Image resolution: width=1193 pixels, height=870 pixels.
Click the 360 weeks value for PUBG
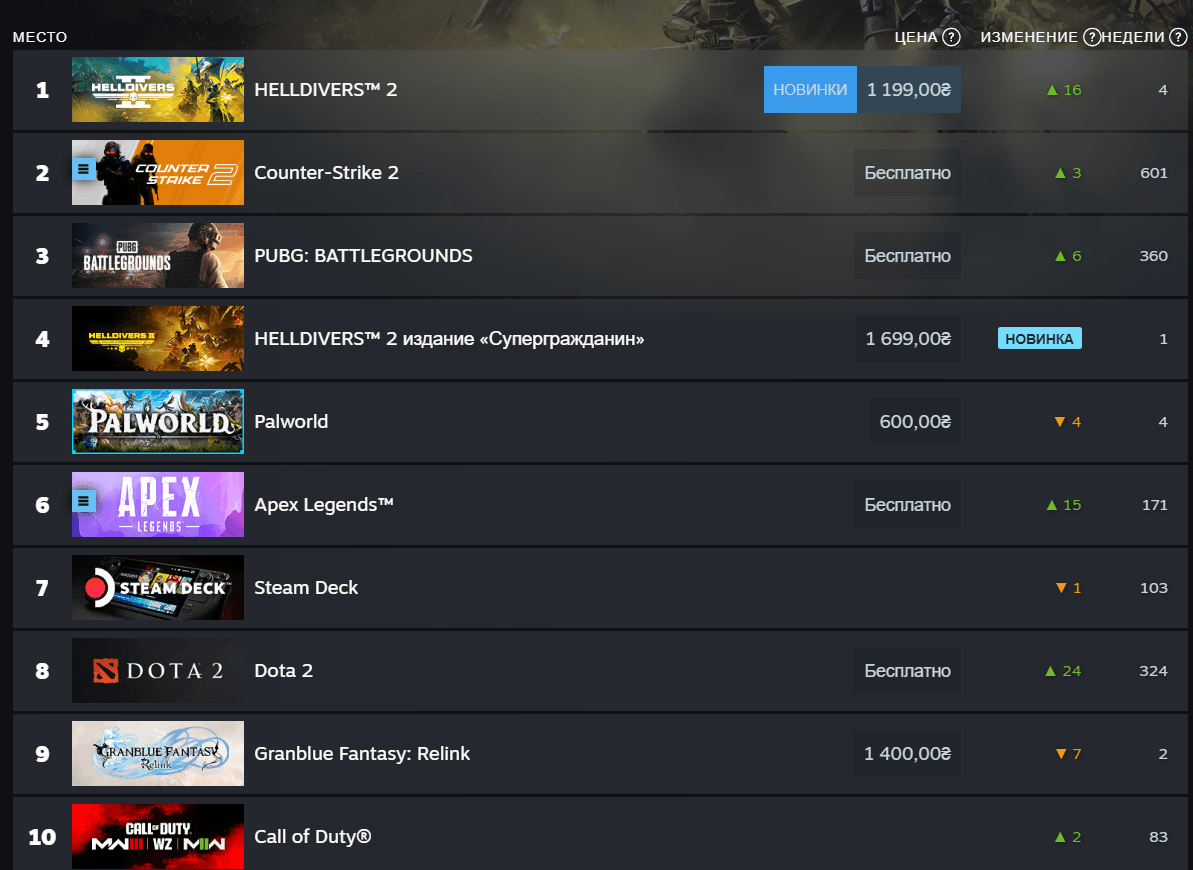point(1153,256)
